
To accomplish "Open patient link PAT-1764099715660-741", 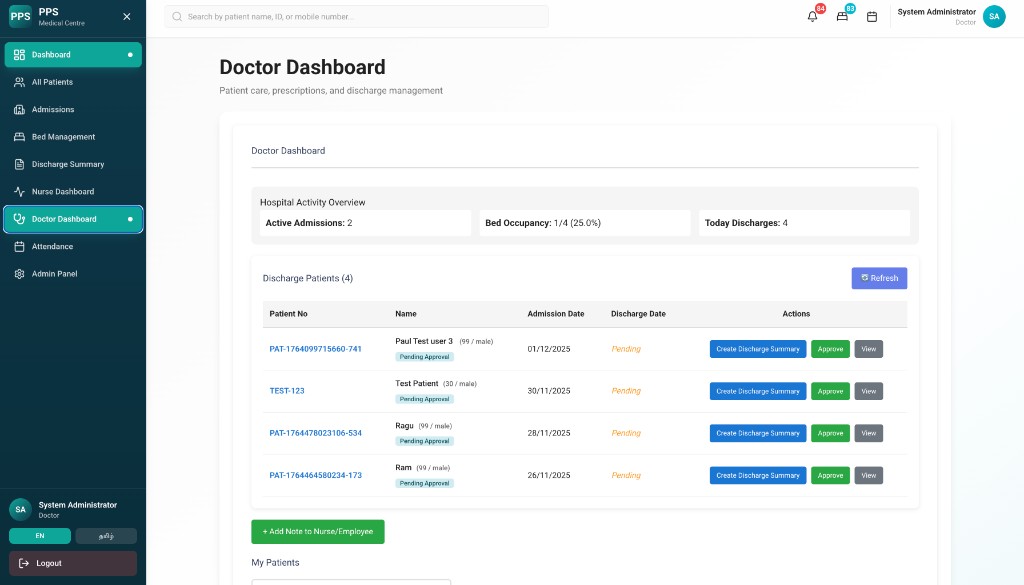I will 315,349.
